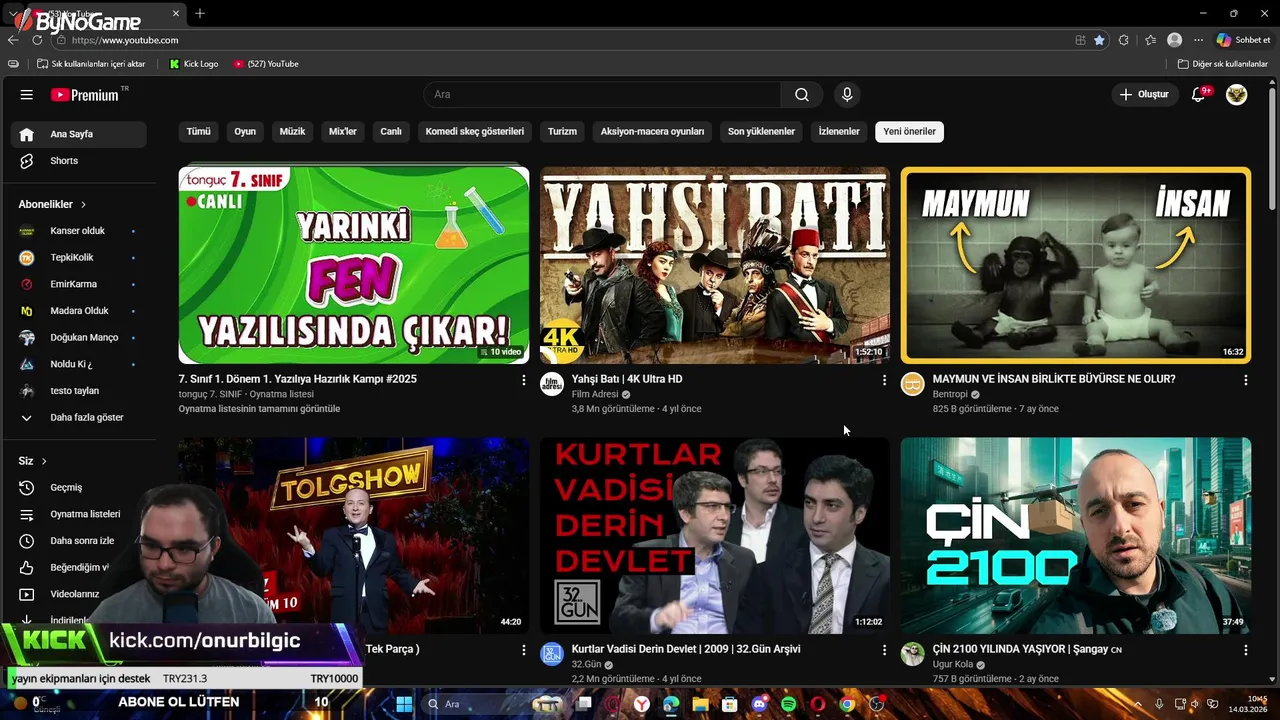Viewport: 1280px width, 720px height.
Task: Click the YouTube search Ara field
Action: point(602,95)
